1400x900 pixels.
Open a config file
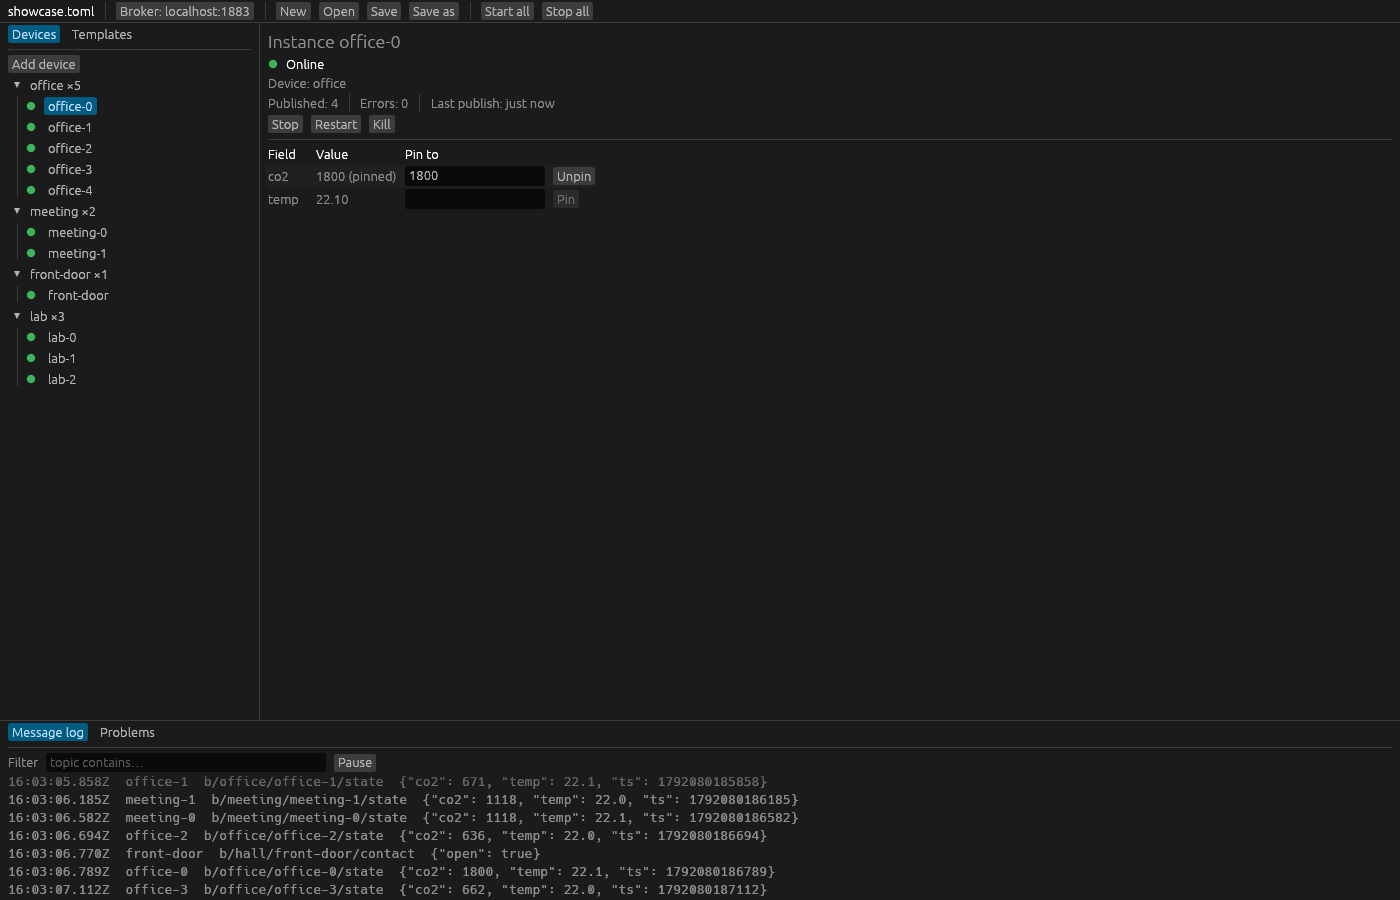[x=339, y=11]
